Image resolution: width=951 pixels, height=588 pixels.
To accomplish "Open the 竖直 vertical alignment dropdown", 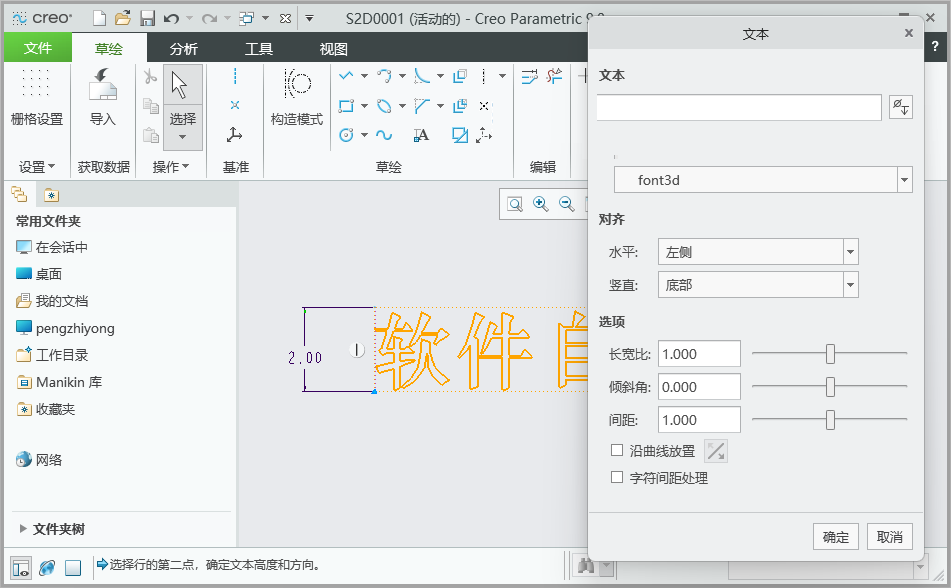I will pyautogui.click(x=850, y=284).
